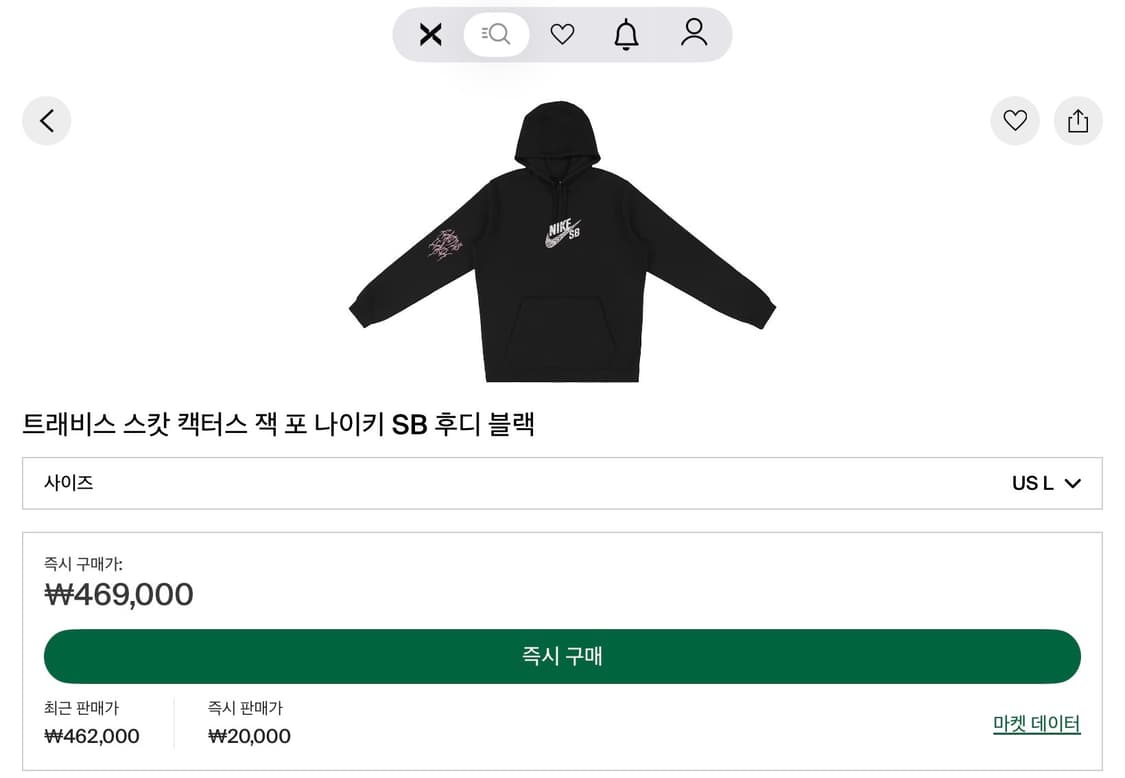Open the size chevron to change sizes

tap(1073, 483)
